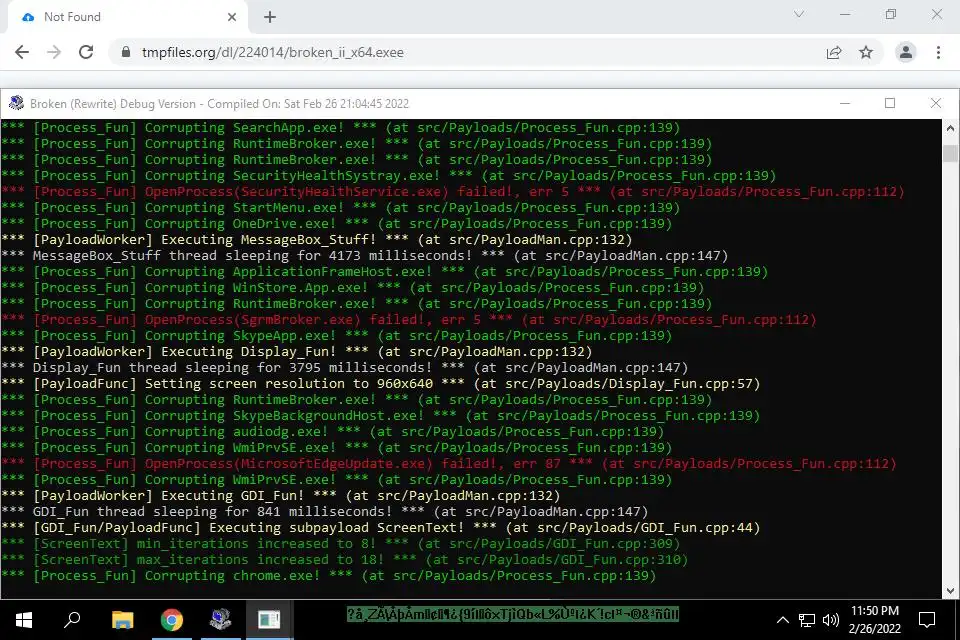Minimize the Broken debug console window
Screen dimensions: 960x640
845,104
